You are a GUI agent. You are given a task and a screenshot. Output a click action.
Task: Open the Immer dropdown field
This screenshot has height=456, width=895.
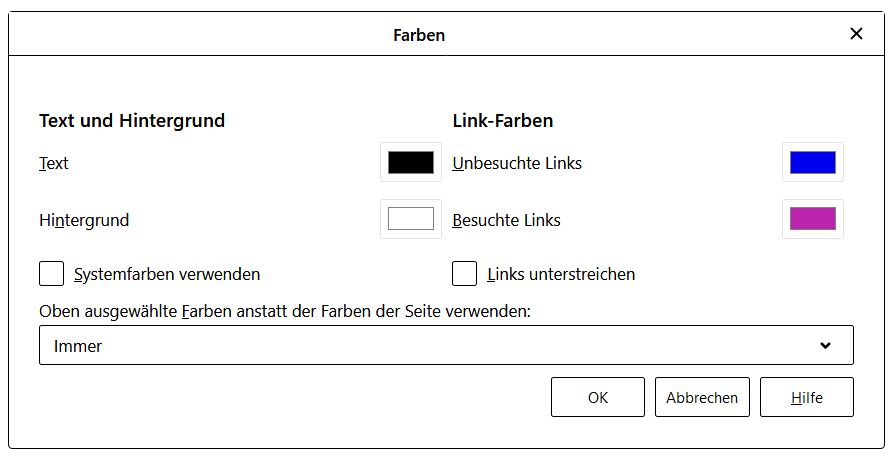pyautogui.click(x=430, y=346)
